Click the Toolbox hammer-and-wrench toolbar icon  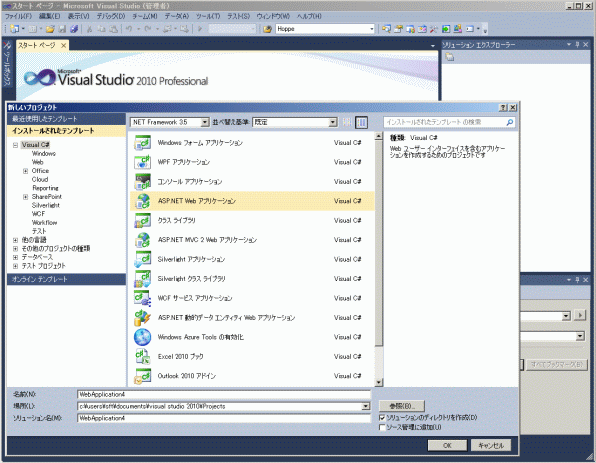(x=434, y=29)
